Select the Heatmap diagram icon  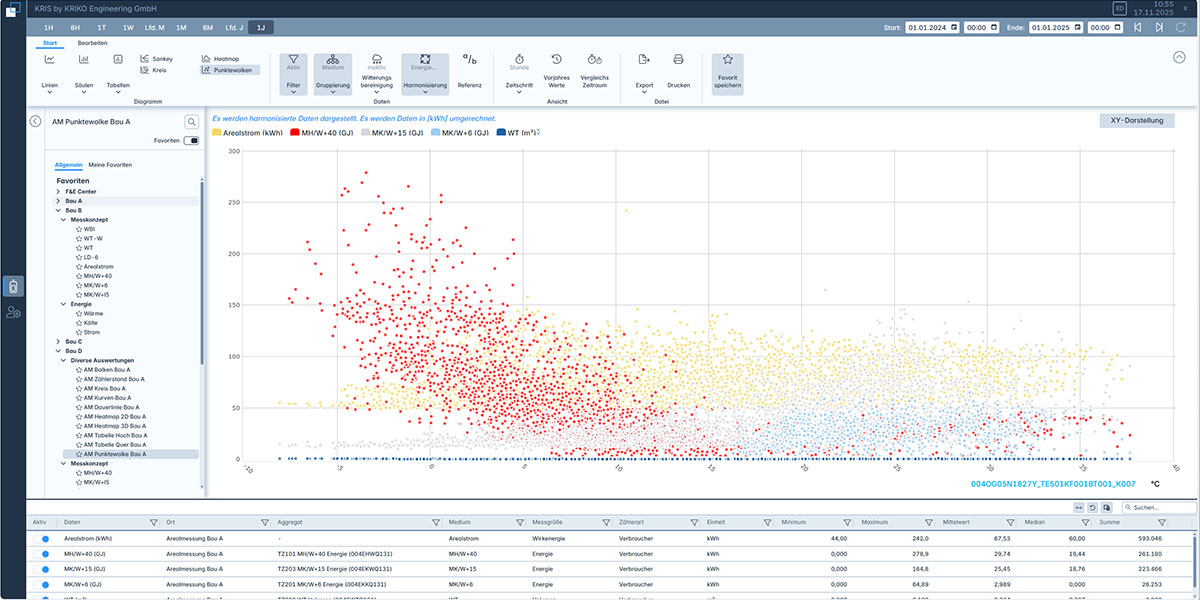(207, 60)
